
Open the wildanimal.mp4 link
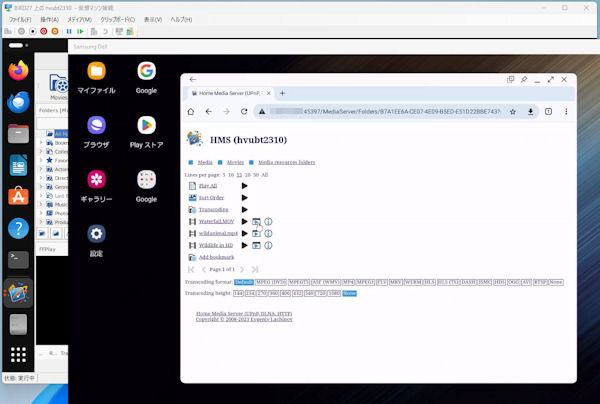pos(218,233)
